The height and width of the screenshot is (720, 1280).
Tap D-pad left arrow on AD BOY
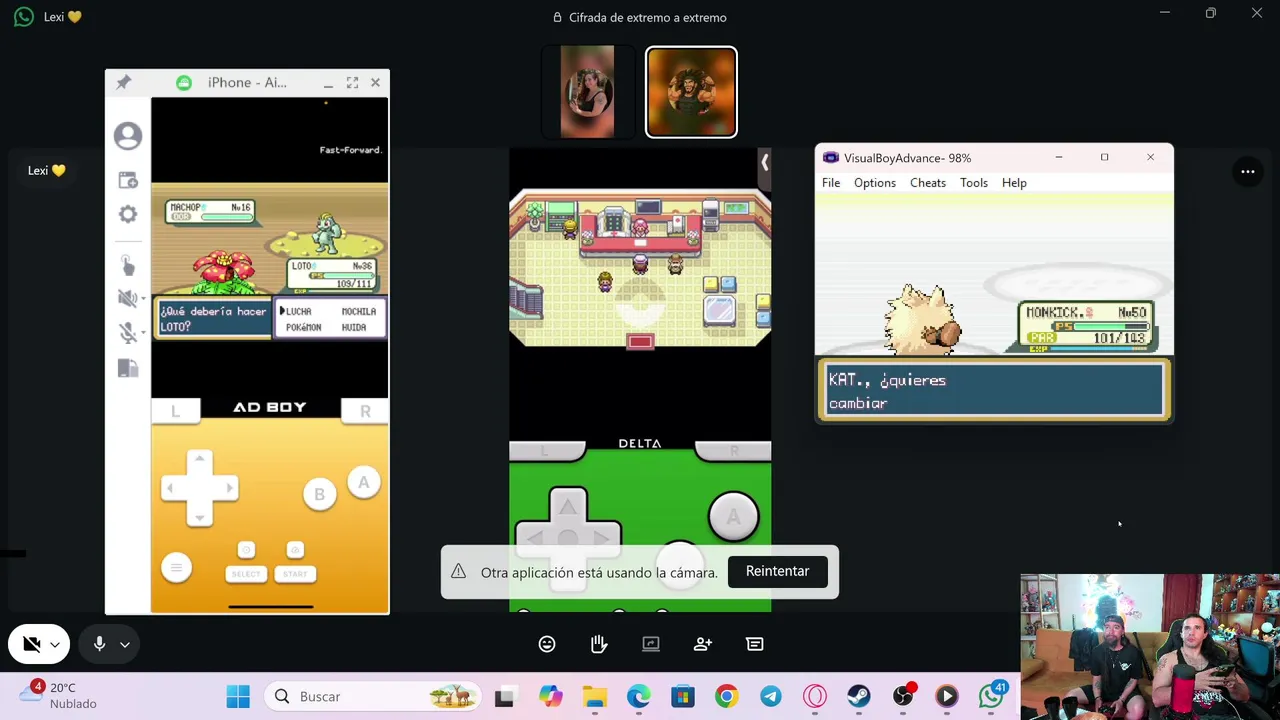pyautogui.click(x=171, y=488)
